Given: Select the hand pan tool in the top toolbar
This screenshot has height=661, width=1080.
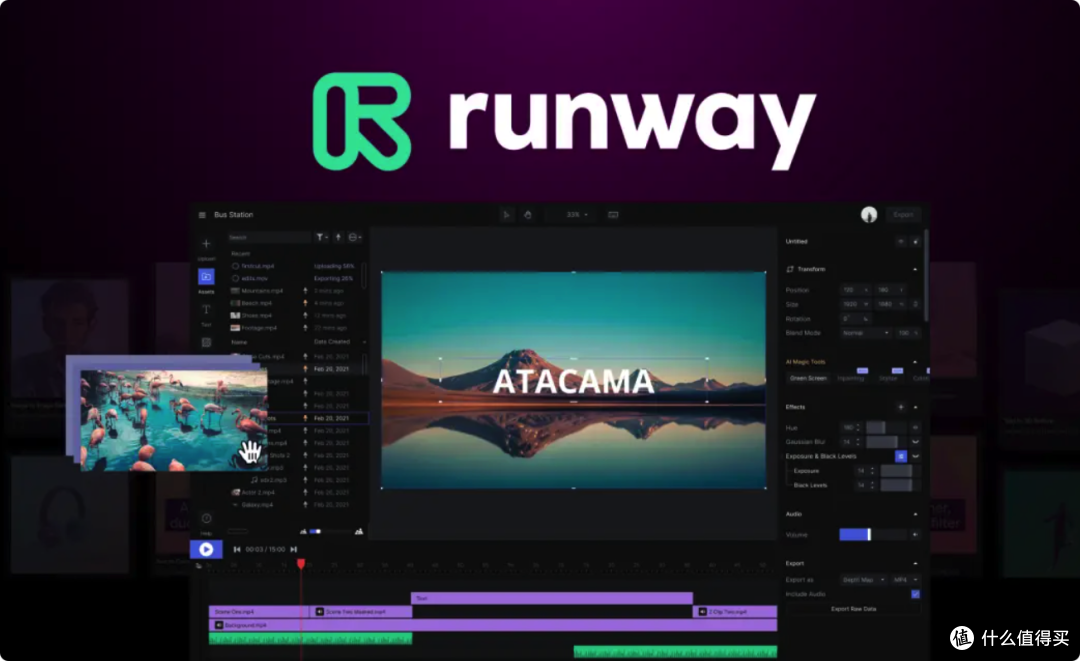Looking at the screenshot, I should coord(528,215).
